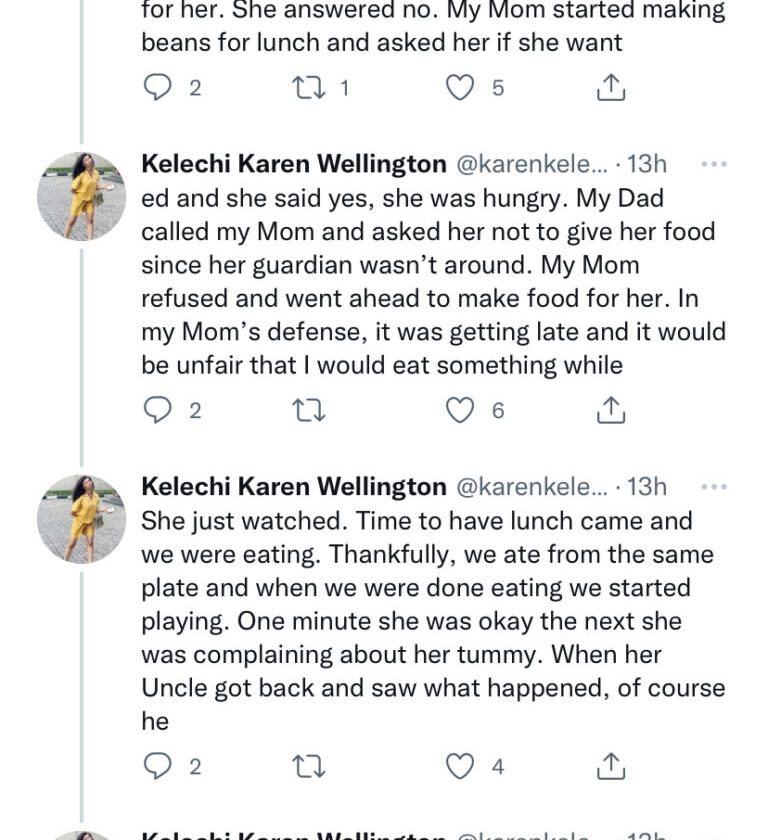The height and width of the screenshot is (840, 768).
Task: Reply to the 'She just watched' tweet
Action: click(x=158, y=767)
